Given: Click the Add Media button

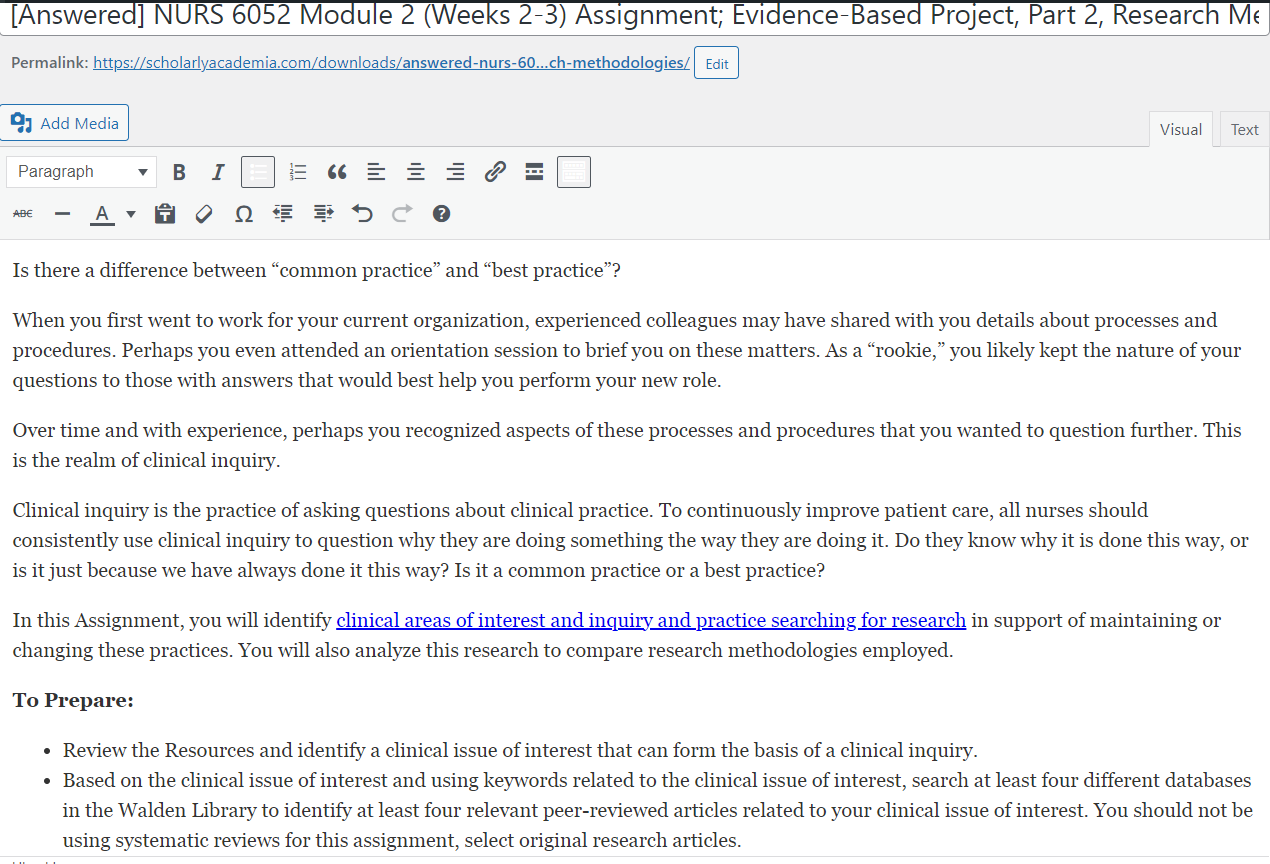Looking at the screenshot, I should point(65,123).
